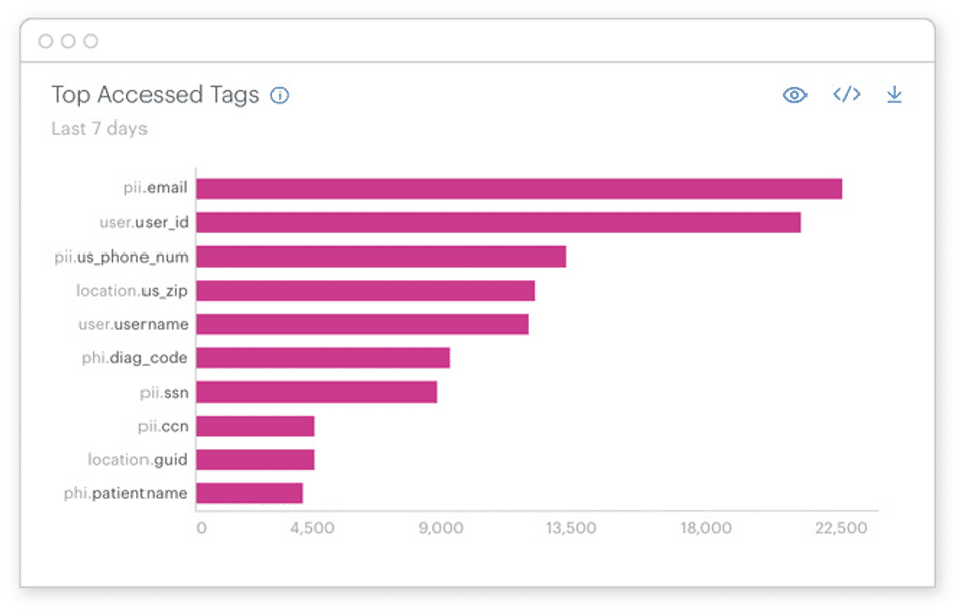Select the pii.ssn bar
The width and height of the screenshot is (960, 614).
[317, 392]
